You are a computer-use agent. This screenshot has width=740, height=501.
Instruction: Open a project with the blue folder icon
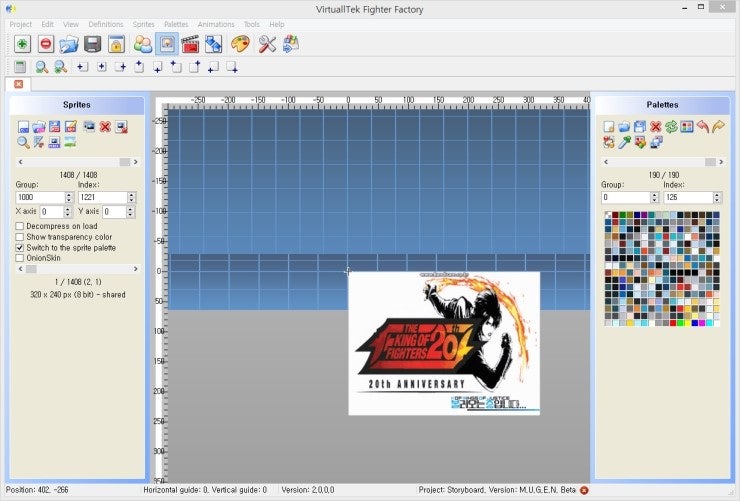point(69,44)
